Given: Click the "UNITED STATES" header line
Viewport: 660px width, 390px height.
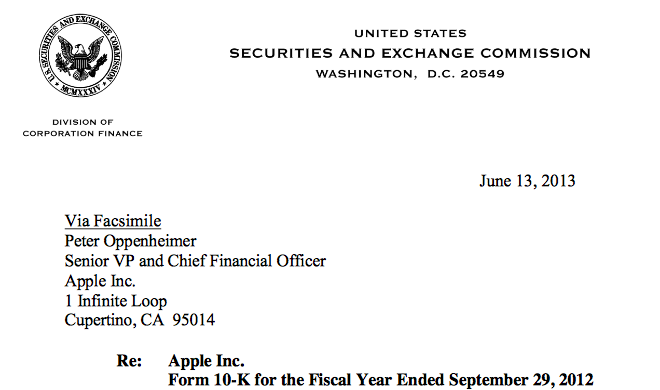Looking at the screenshot, I should (410, 33).
